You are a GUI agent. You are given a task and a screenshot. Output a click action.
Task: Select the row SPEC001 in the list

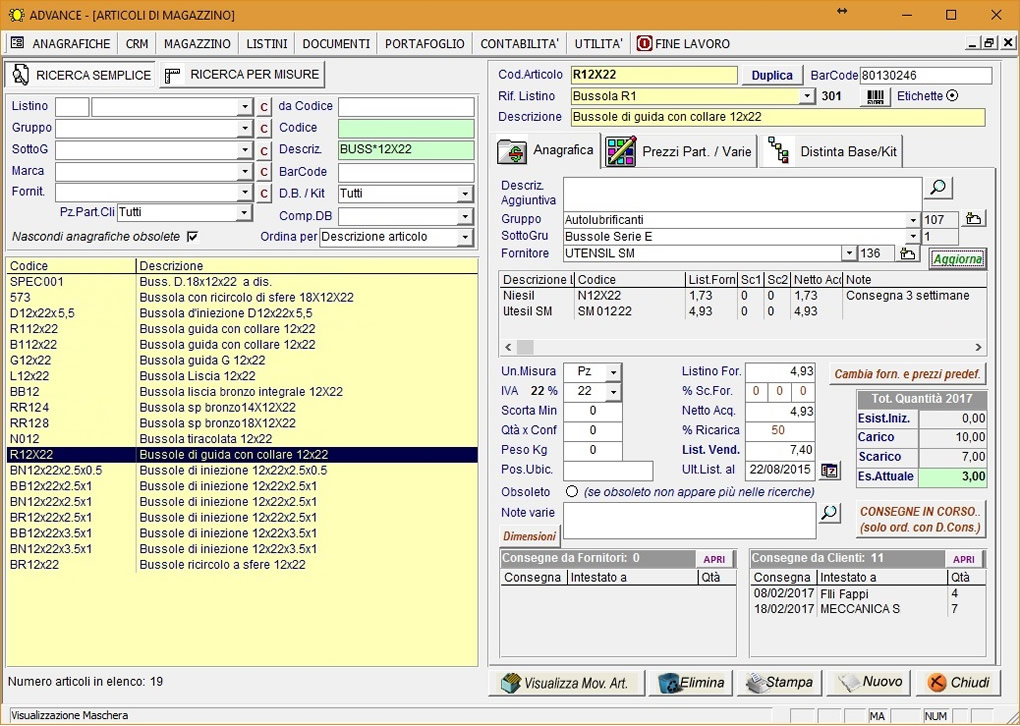tap(242, 282)
